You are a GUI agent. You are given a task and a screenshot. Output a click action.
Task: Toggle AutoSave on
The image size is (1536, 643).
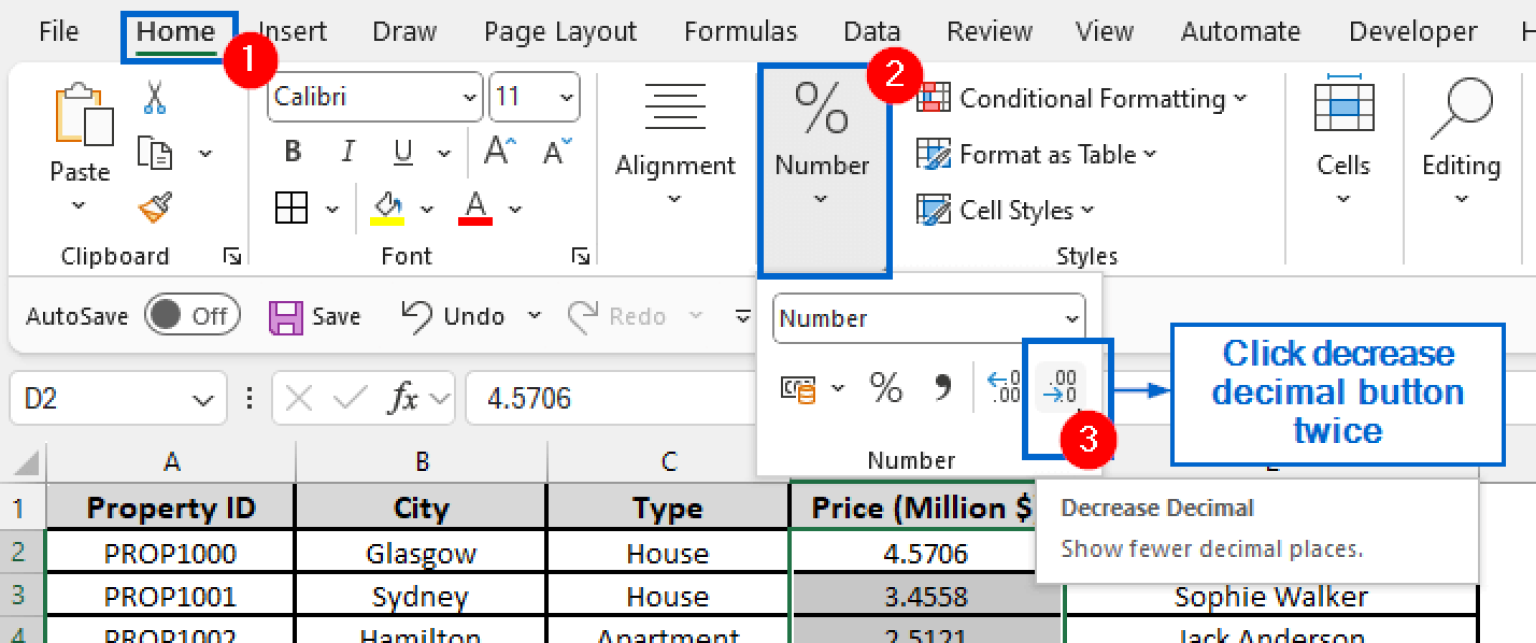193,315
